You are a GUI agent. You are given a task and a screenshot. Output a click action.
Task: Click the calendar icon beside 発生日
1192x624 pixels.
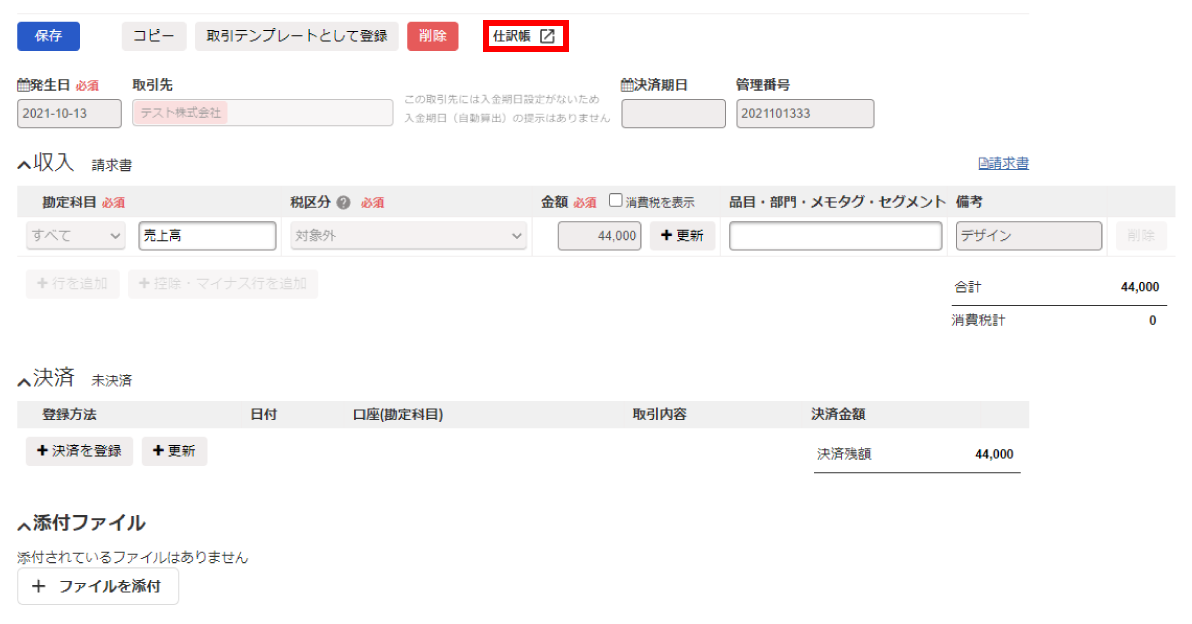pos(24,86)
